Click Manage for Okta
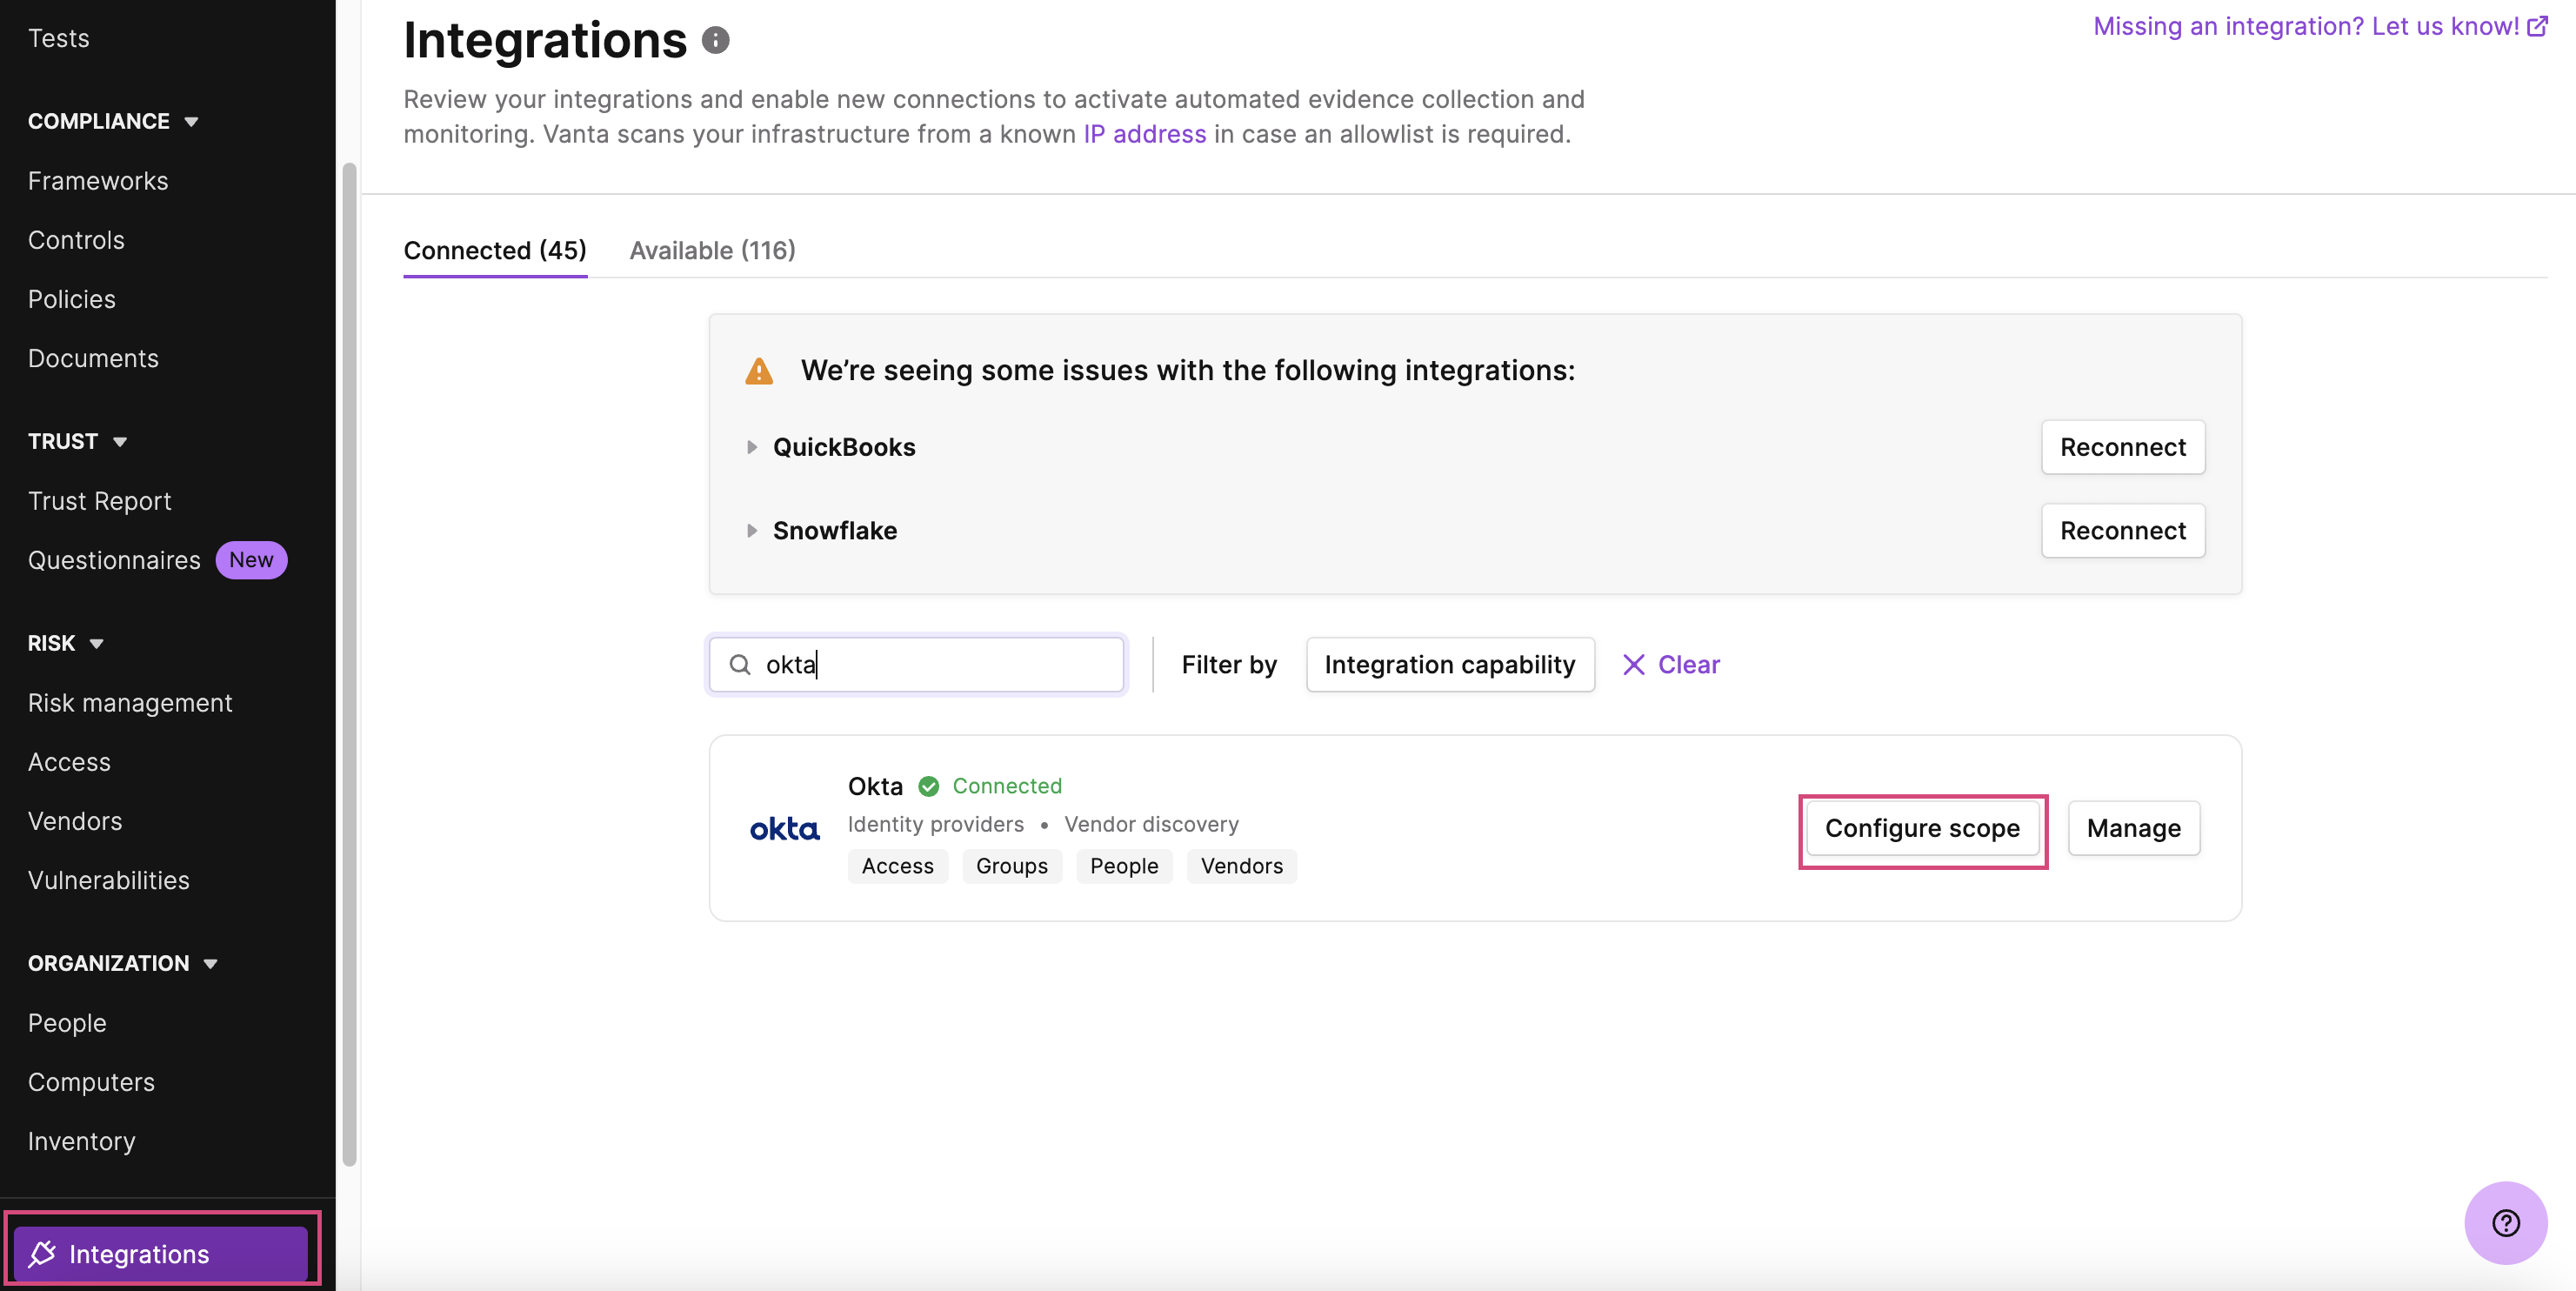Image resolution: width=2576 pixels, height=1291 pixels. click(2133, 829)
